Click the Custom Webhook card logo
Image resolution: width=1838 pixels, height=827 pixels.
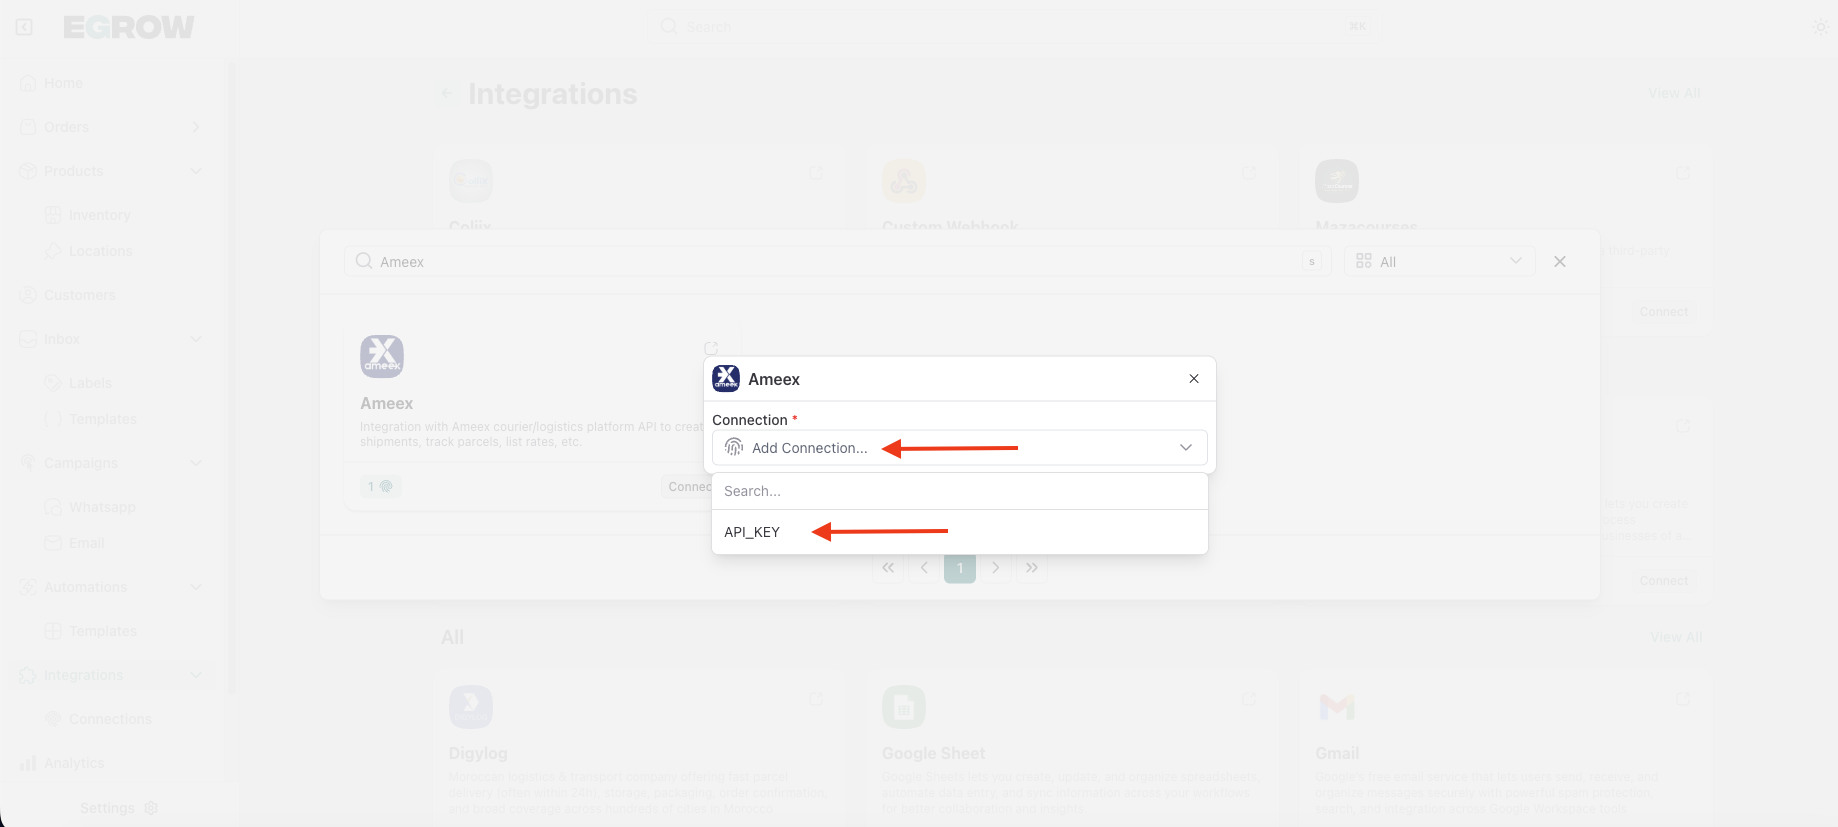904,181
